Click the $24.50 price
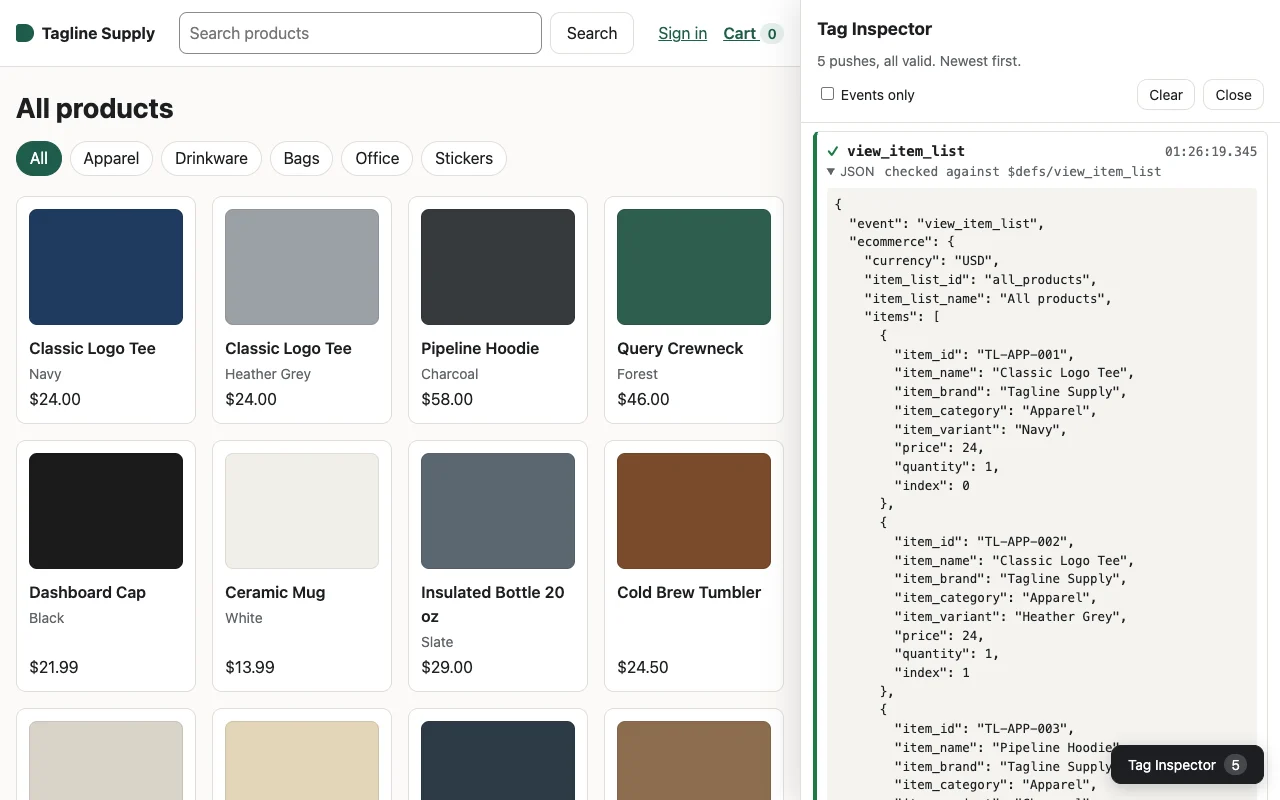1280x800 pixels. tap(643, 667)
